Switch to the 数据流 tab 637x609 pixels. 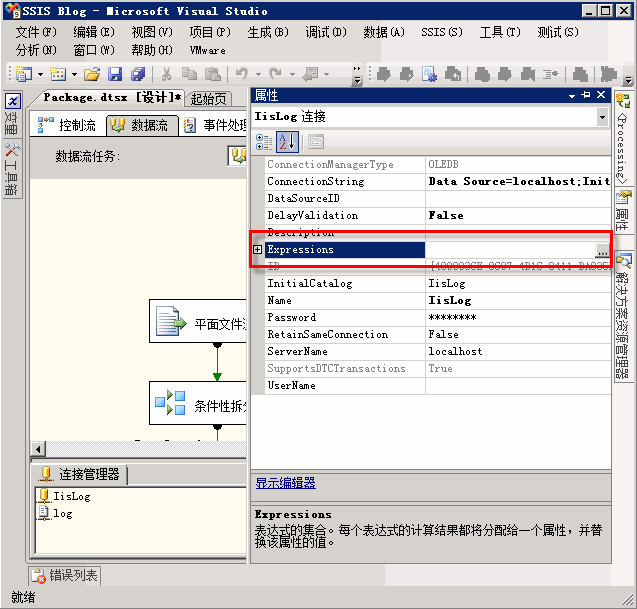(142, 125)
